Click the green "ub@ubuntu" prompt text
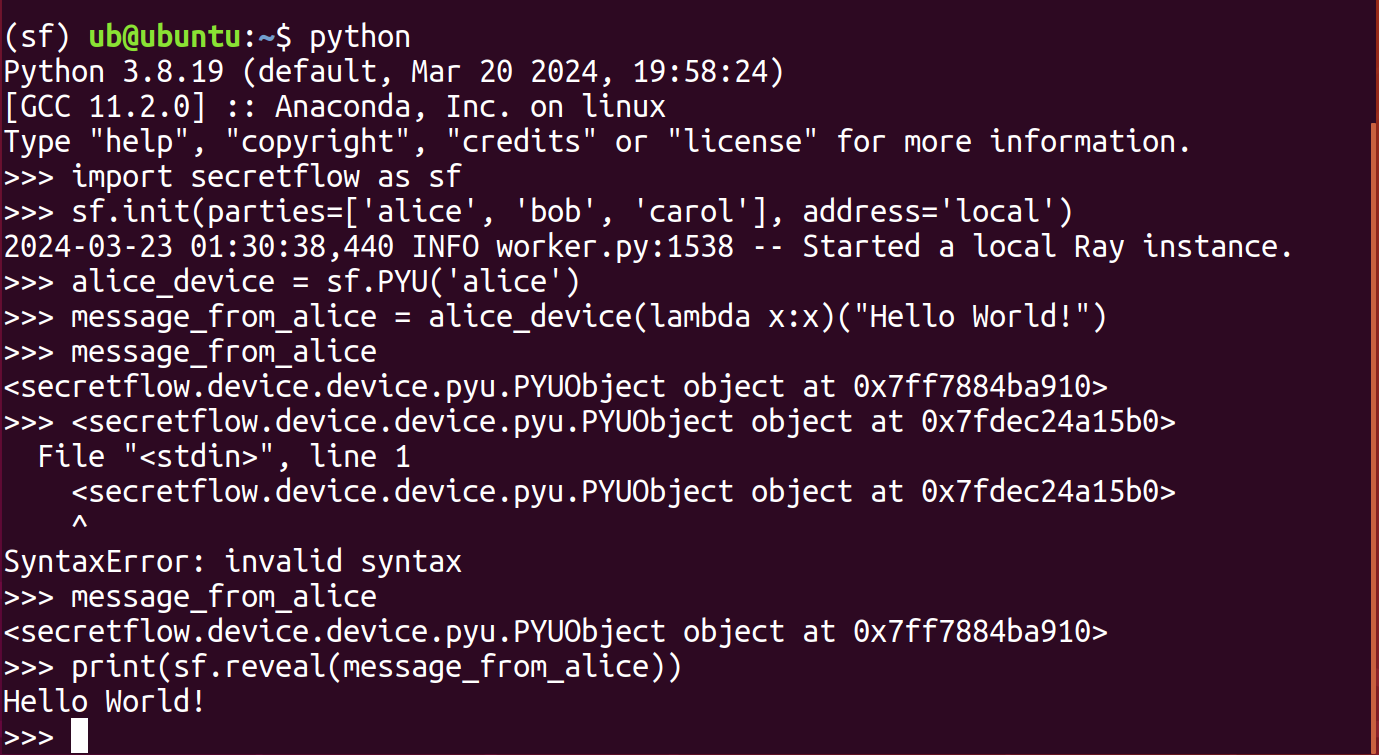Image resolution: width=1379 pixels, height=755 pixels. point(165,37)
